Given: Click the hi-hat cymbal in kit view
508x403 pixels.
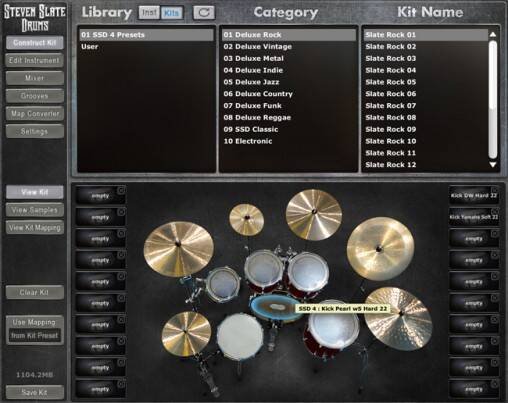Looking at the screenshot, I should click(186, 332).
